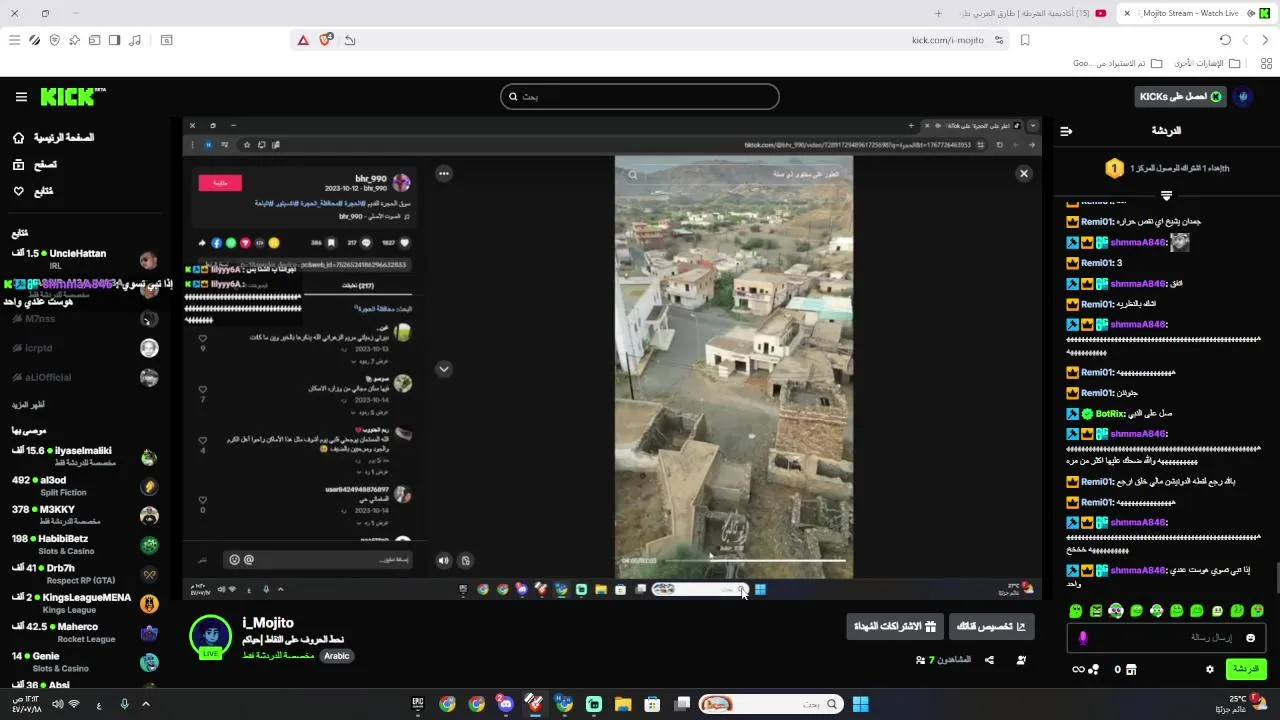The width and height of the screenshot is (1280, 720).
Task: Click the Gift Subscriptions button
Action: [x=894, y=626]
